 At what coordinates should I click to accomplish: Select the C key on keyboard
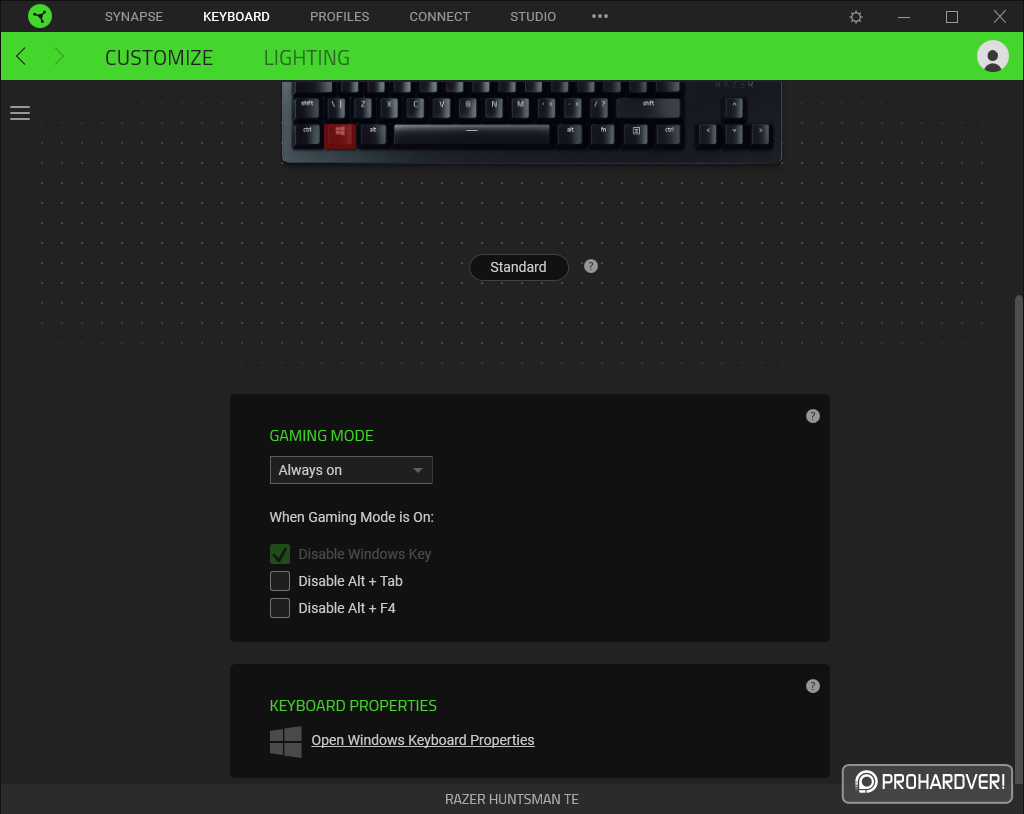[415, 107]
